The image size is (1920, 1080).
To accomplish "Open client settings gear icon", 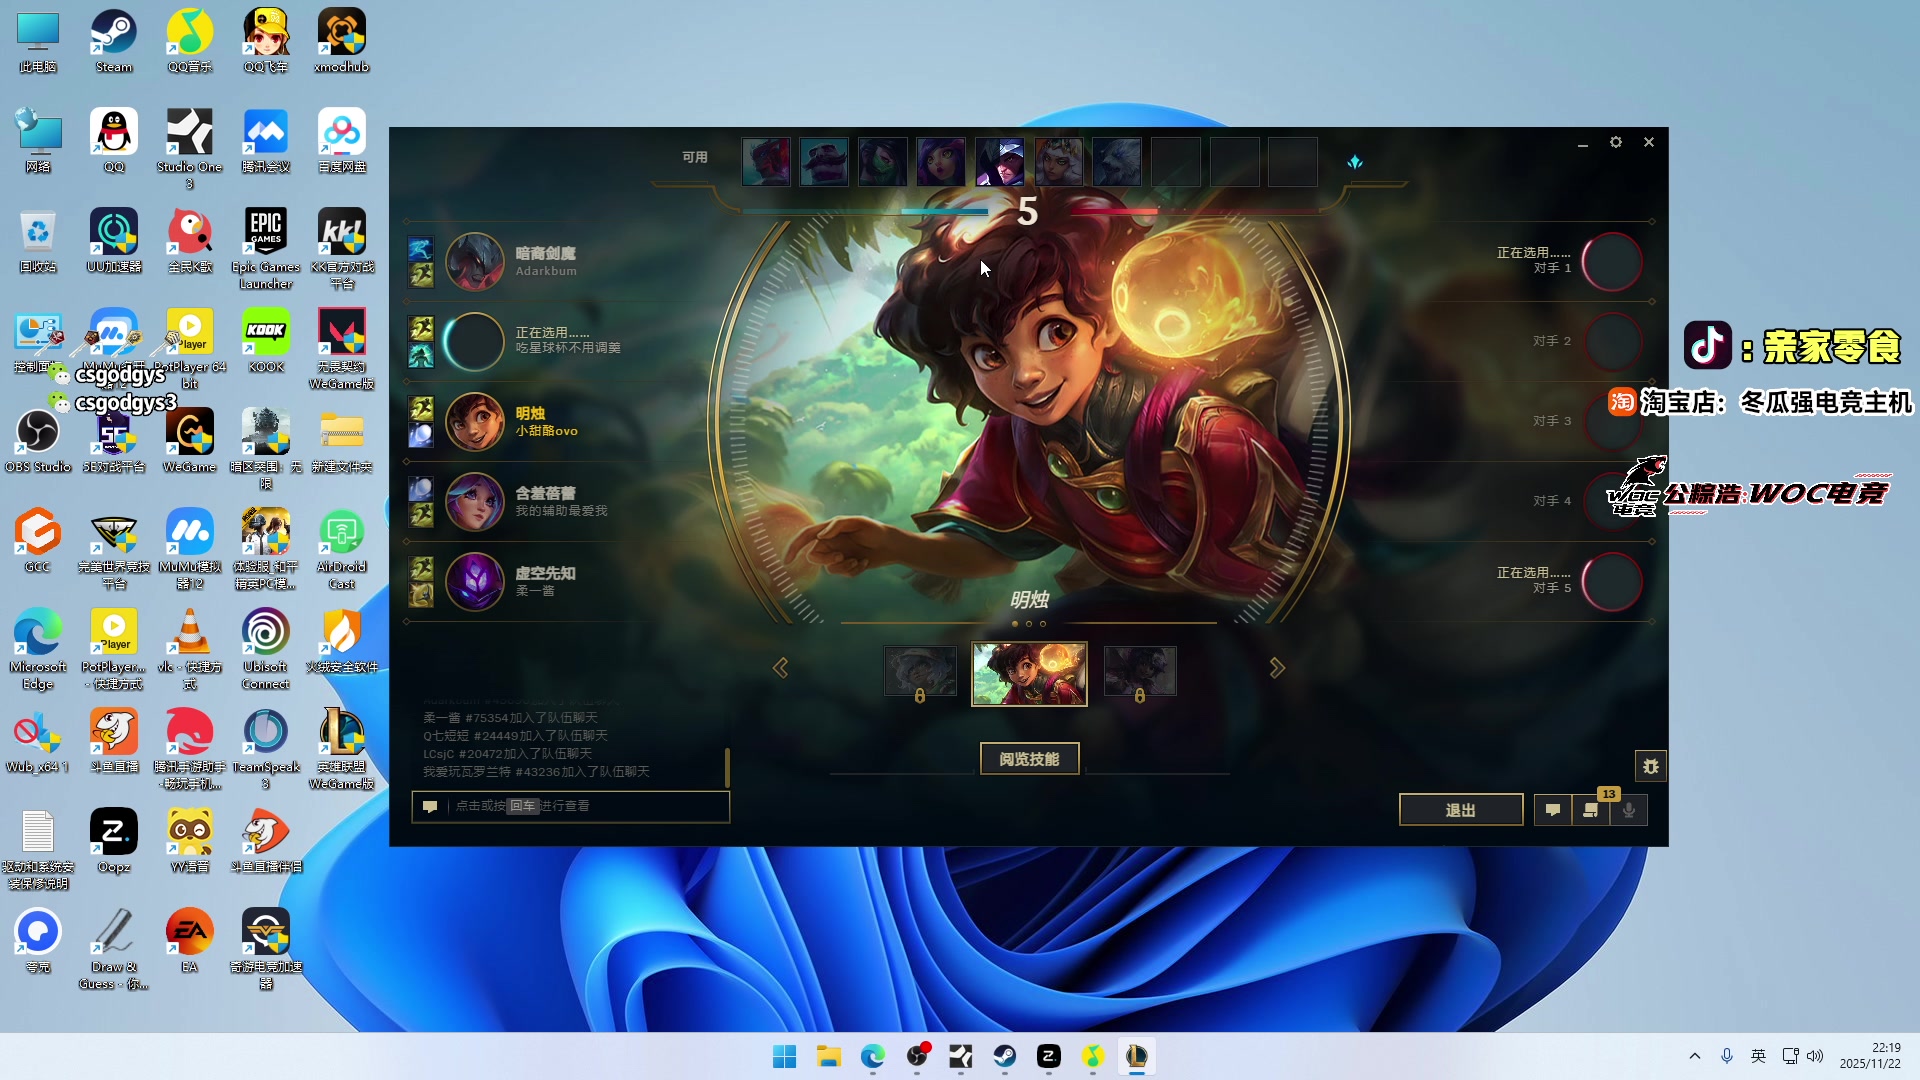I will click(x=1616, y=143).
